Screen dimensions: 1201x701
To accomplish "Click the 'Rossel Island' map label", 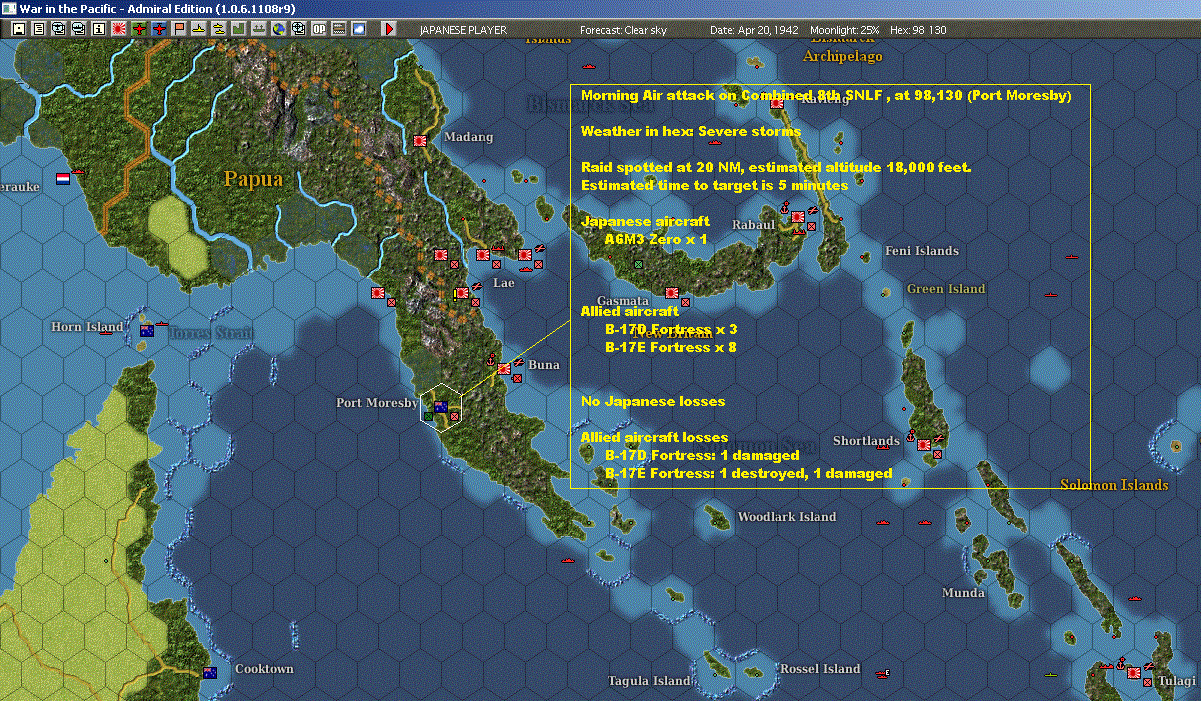I will (820, 668).
